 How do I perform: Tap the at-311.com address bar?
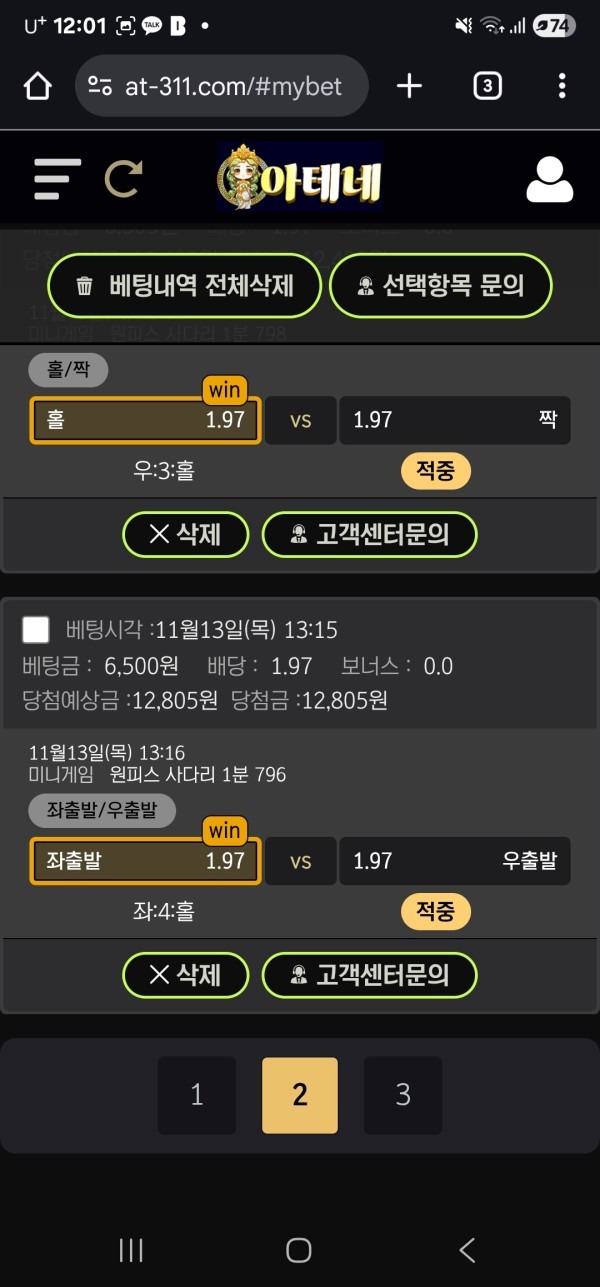click(222, 86)
